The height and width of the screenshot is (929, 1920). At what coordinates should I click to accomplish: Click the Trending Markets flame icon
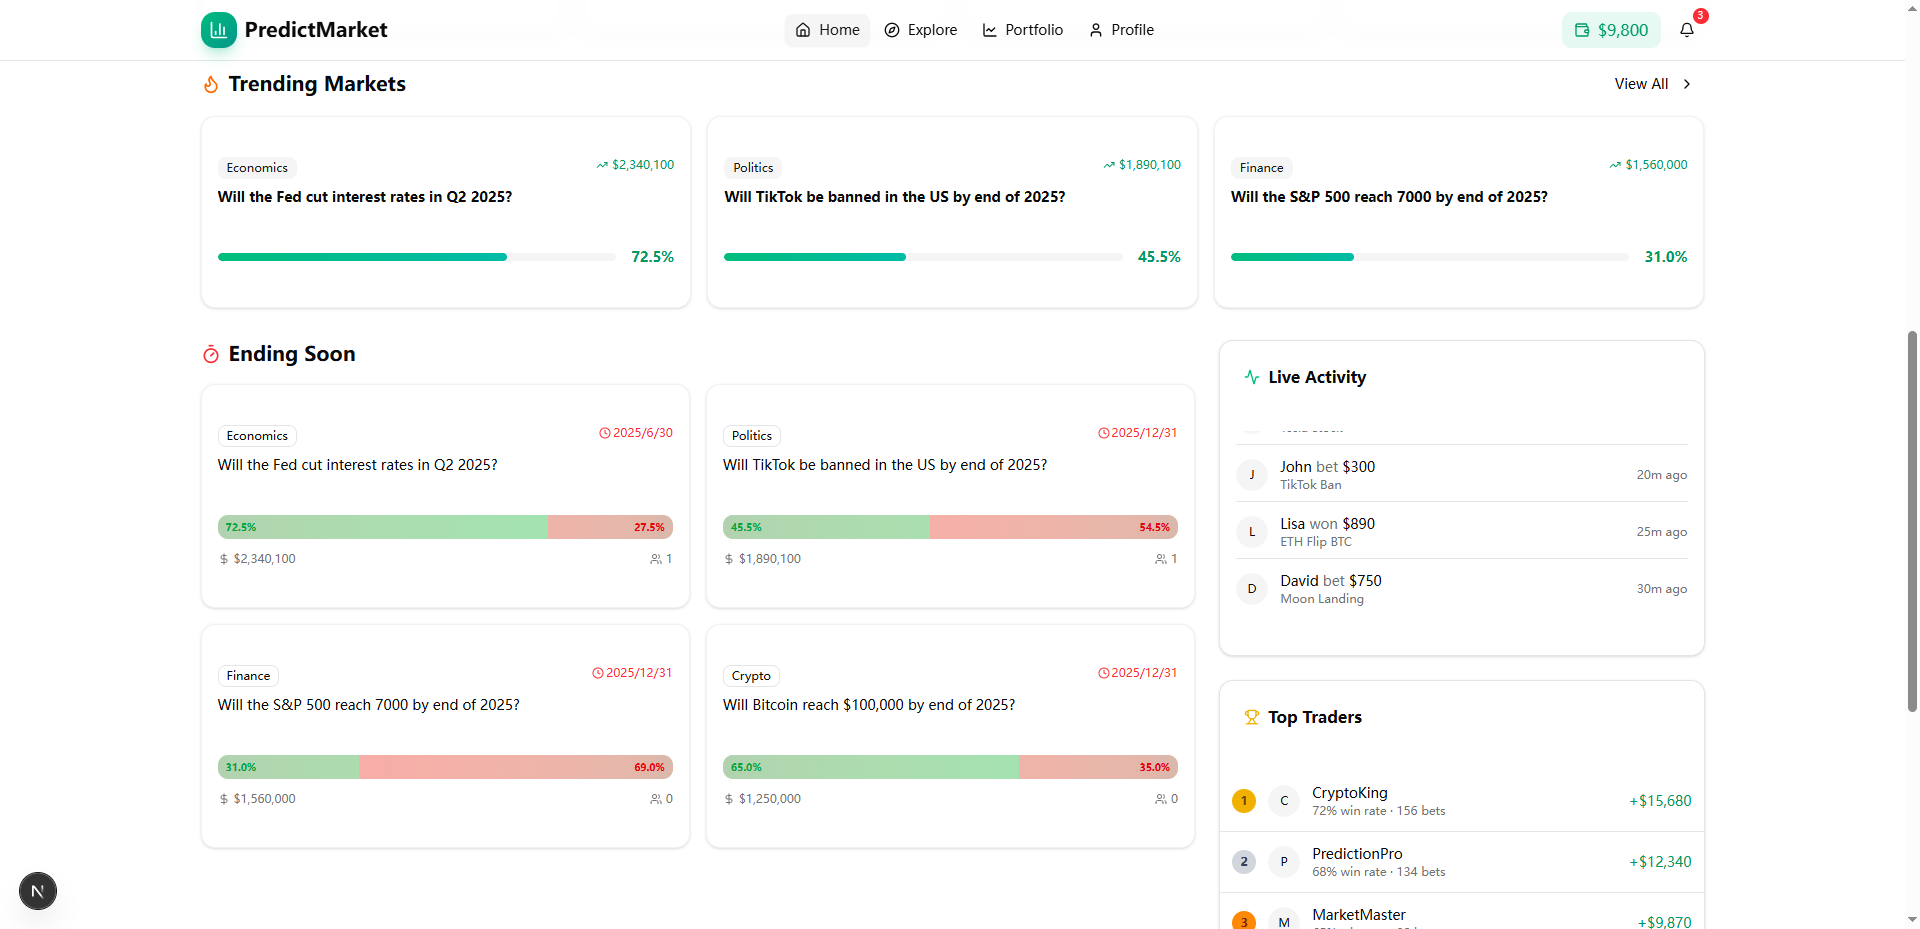[x=211, y=85]
